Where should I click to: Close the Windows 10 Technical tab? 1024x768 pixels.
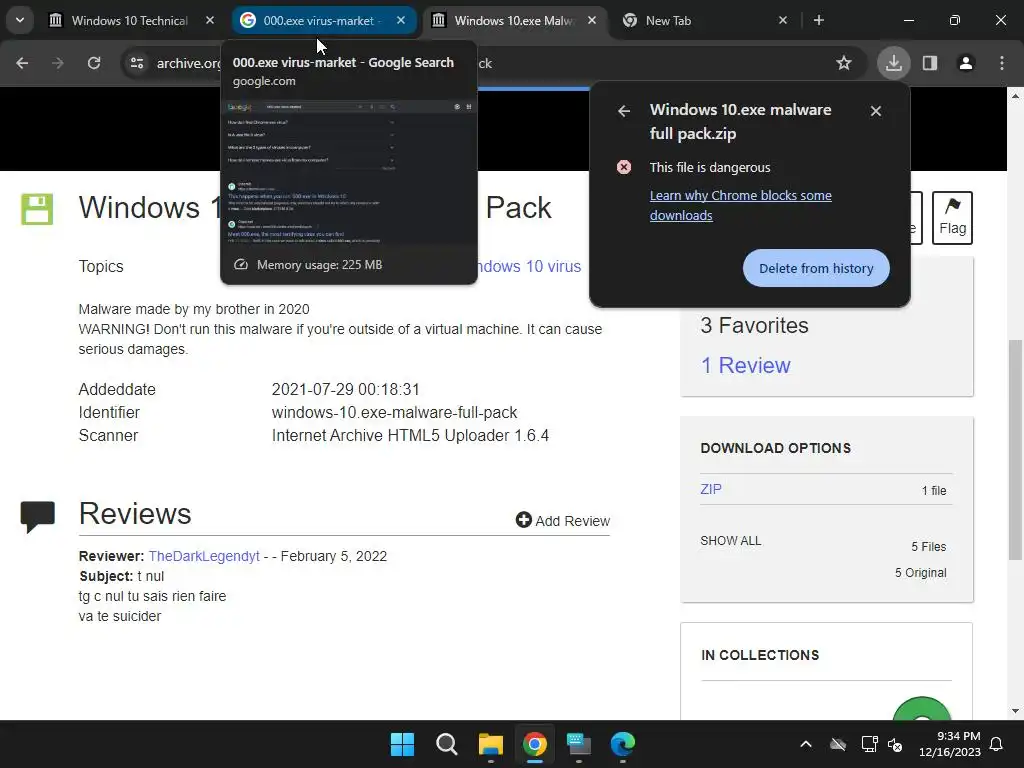(210, 21)
